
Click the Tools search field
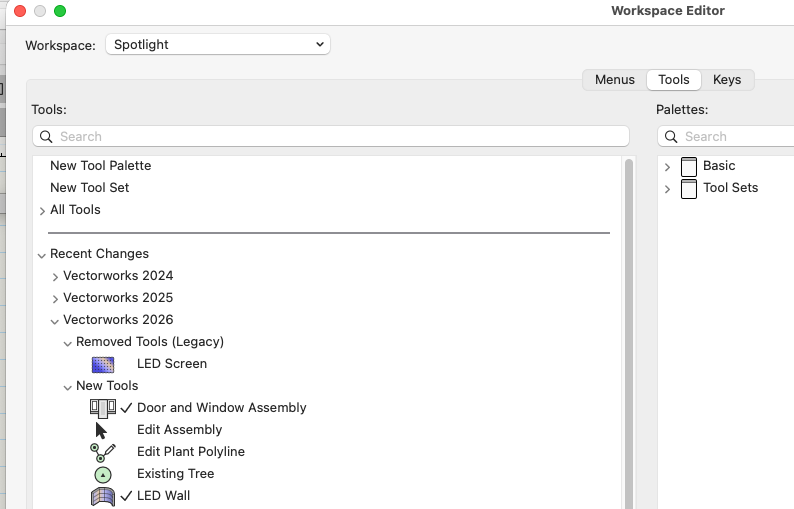point(330,136)
